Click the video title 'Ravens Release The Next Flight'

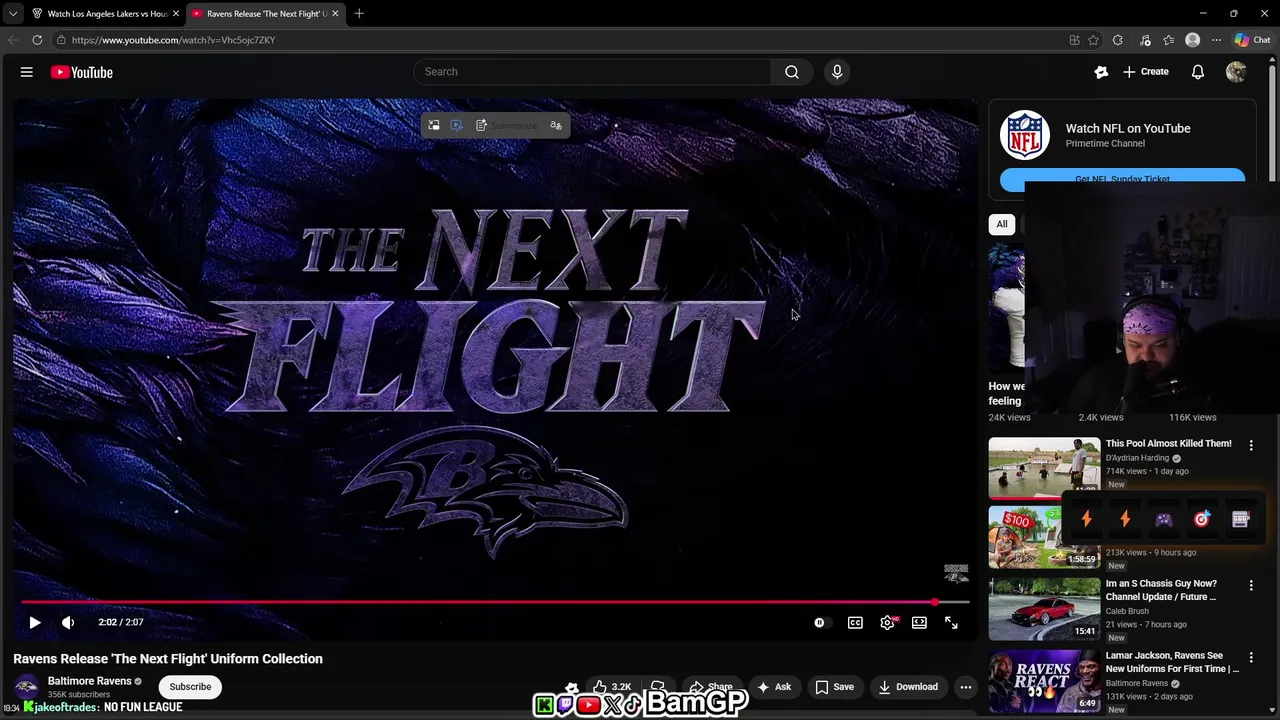pyautogui.click(x=168, y=659)
